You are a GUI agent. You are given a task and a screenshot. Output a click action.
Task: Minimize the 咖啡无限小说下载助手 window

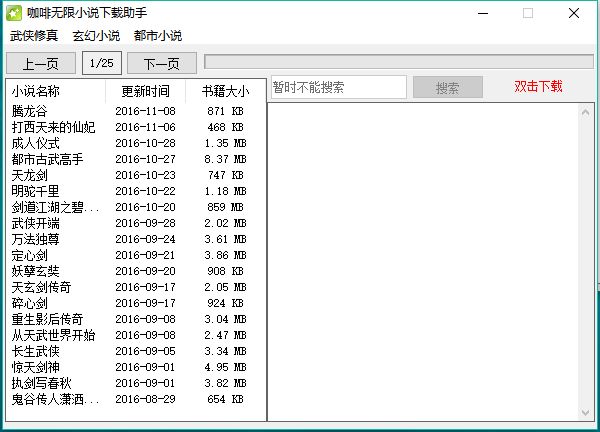point(483,13)
